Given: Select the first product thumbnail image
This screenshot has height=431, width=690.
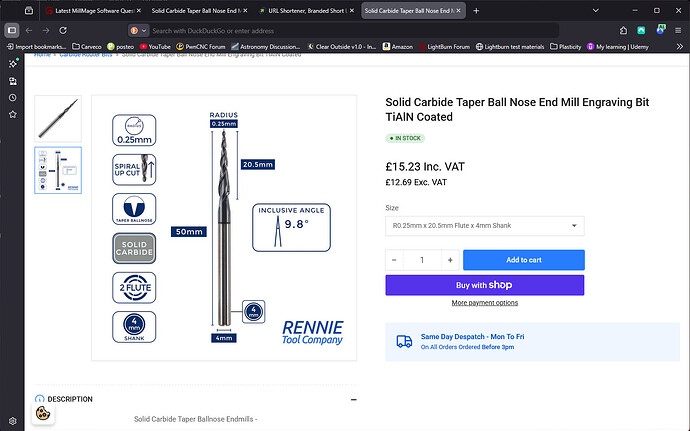Looking at the screenshot, I should coord(58,118).
